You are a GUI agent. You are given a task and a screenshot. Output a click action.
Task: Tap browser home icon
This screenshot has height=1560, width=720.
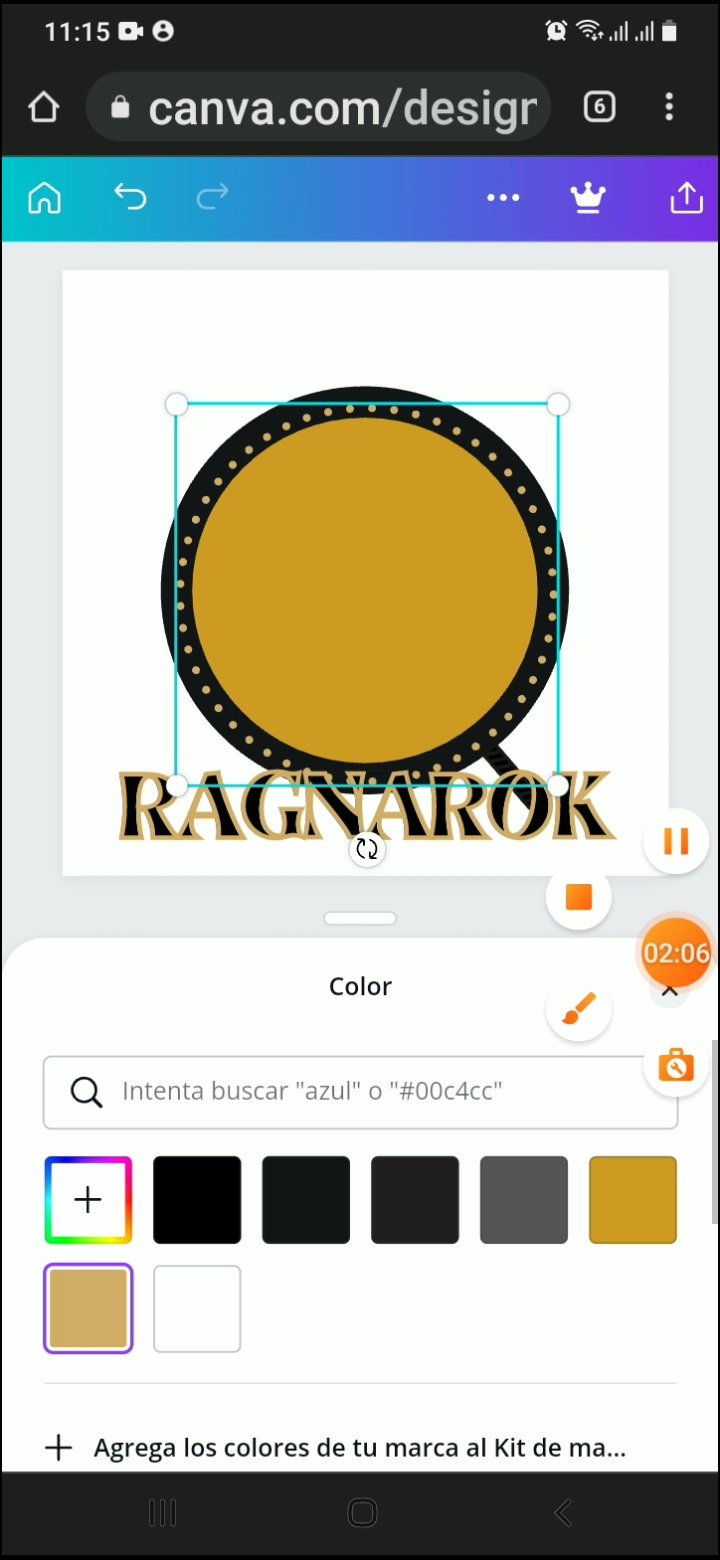43,107
